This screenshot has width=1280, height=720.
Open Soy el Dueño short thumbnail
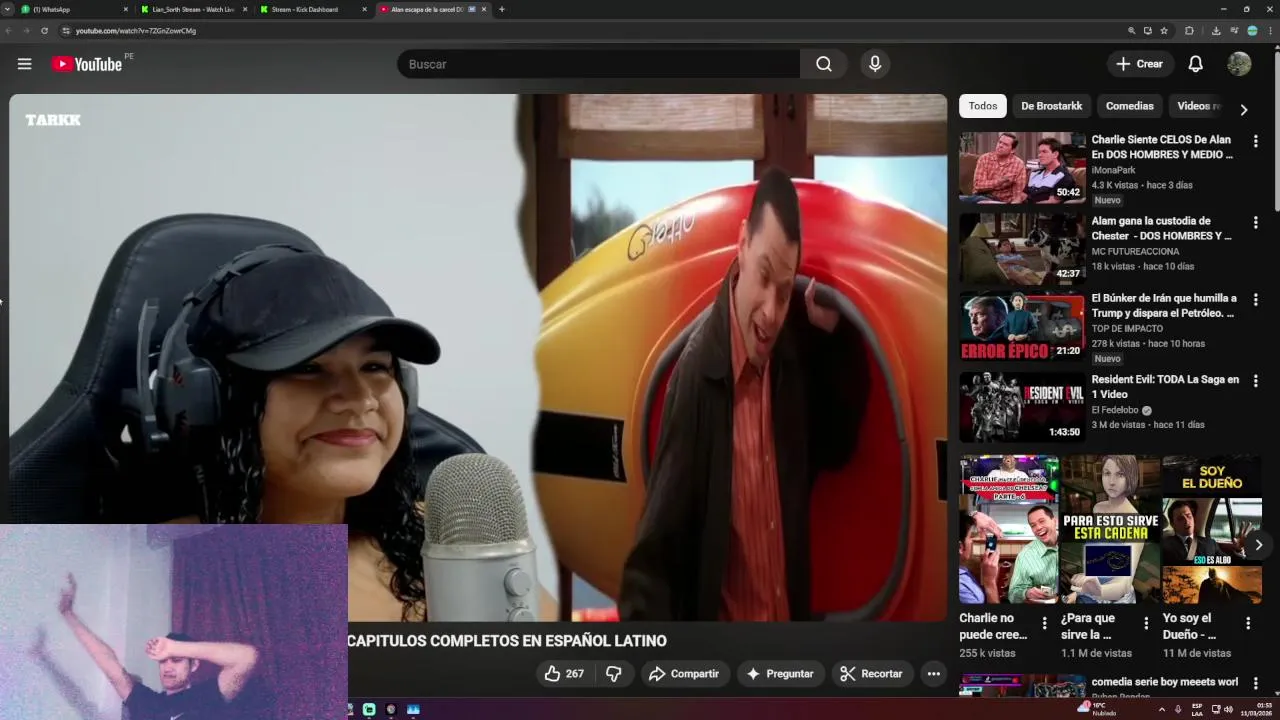(1212, 529)
